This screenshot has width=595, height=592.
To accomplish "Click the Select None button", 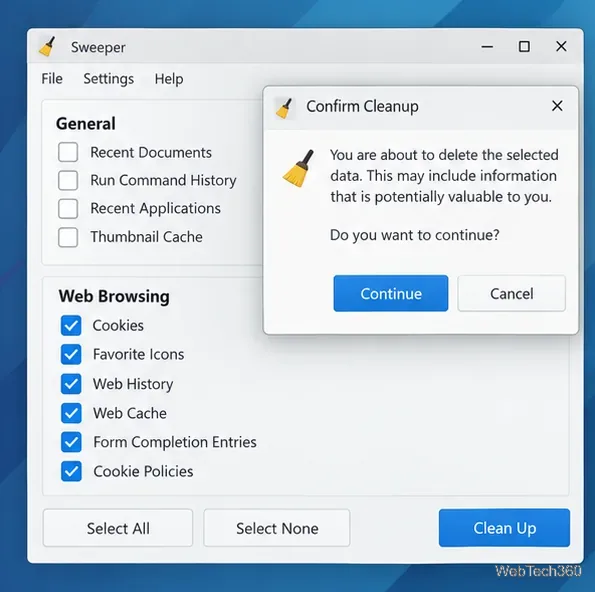I will [x=277, y=528].
